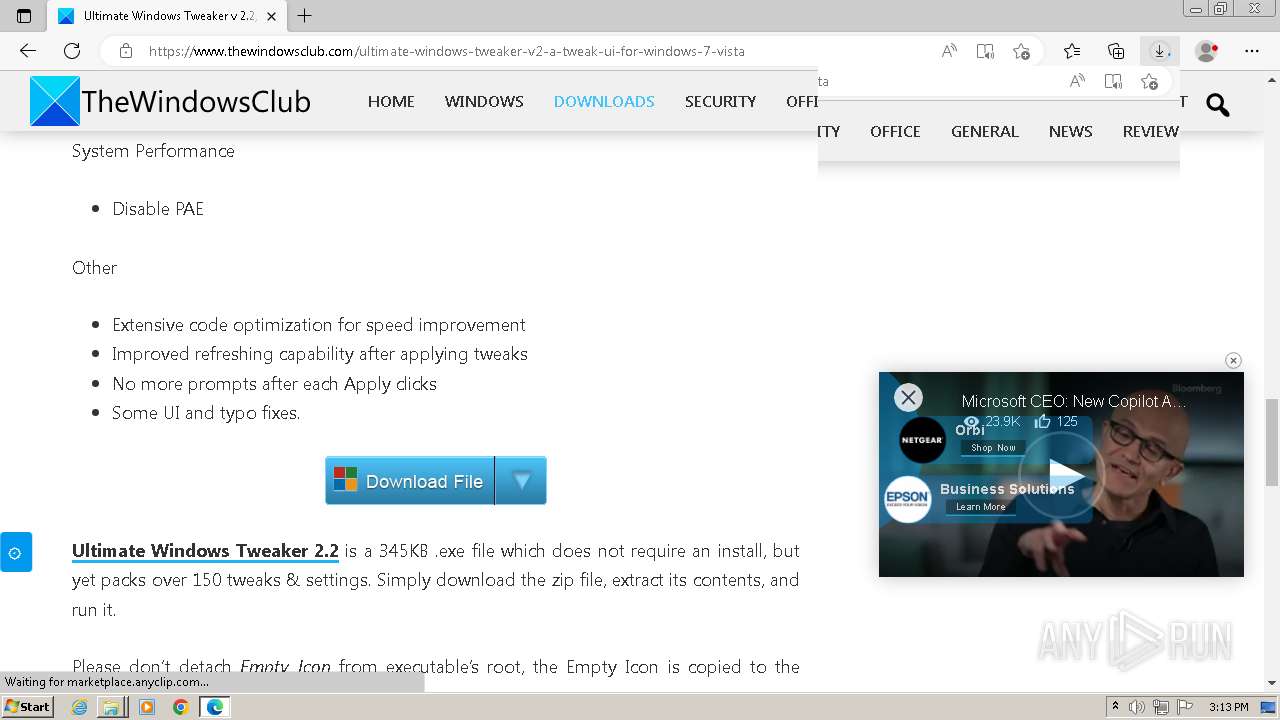View site information lock icon
This screenshot has width=1280, height=720.
click(x=125, y=51)
